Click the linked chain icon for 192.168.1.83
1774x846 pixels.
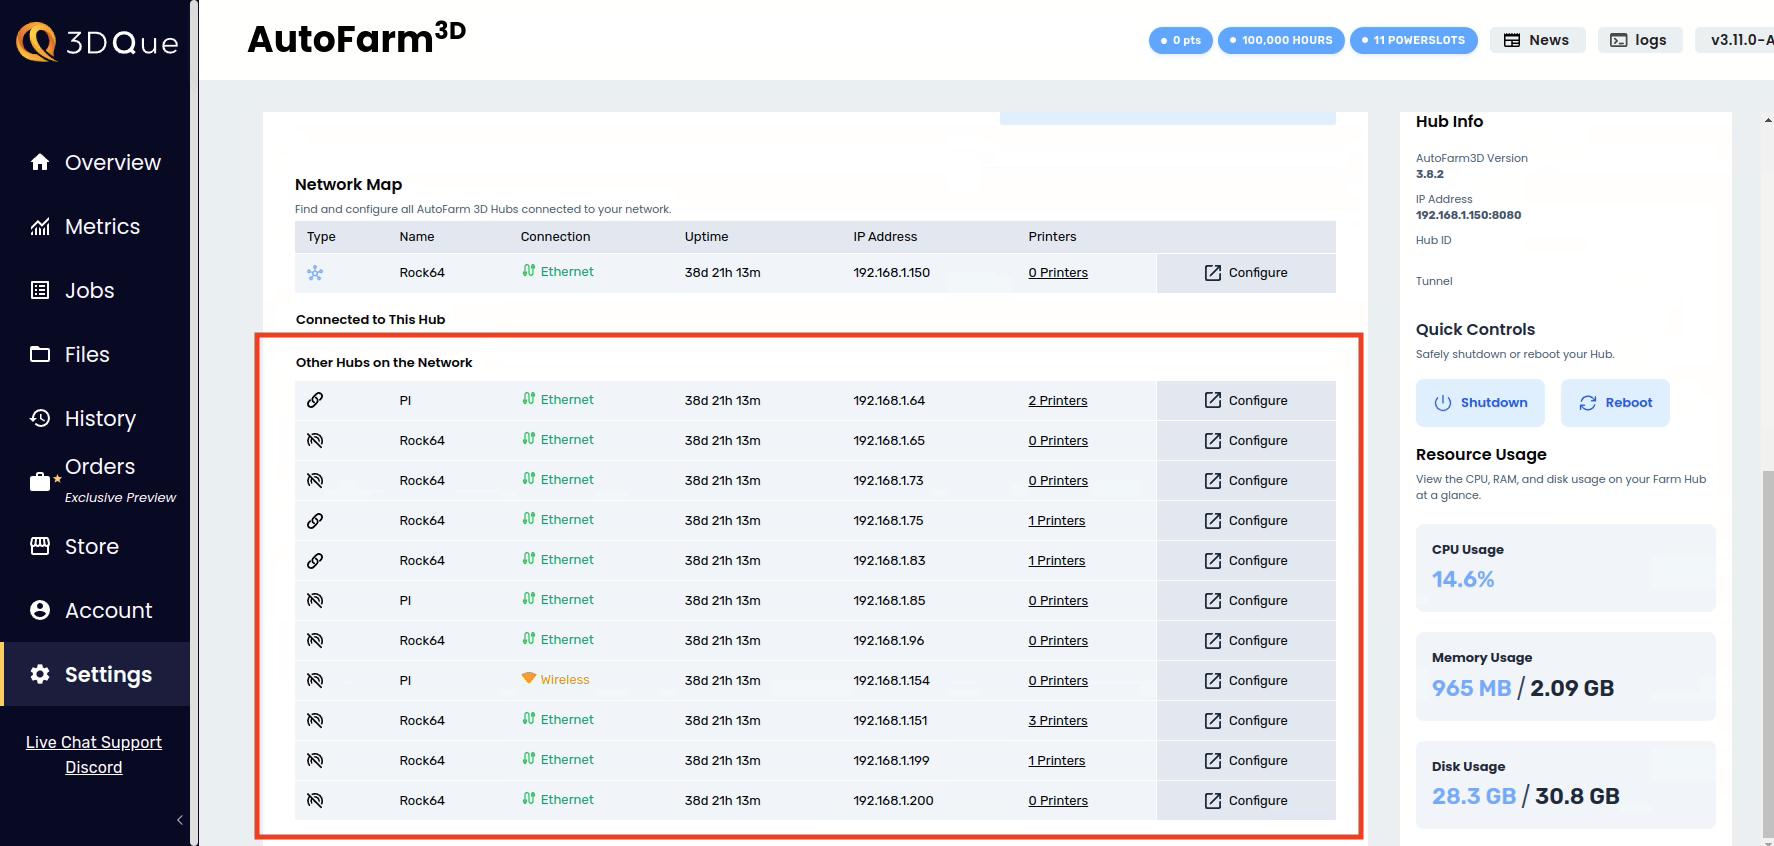click(x=315, y=561)
